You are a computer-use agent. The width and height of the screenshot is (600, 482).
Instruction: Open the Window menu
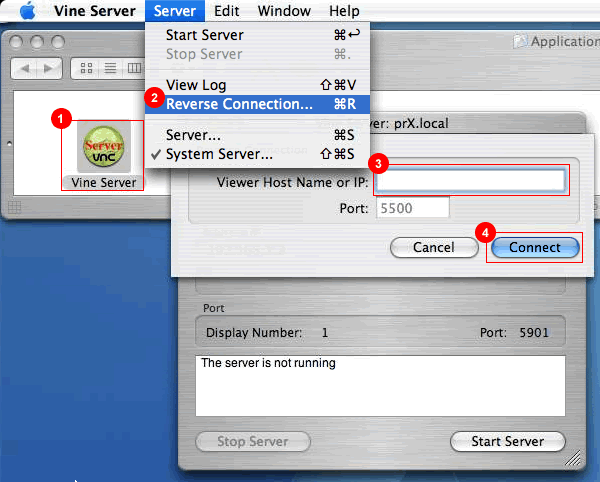tap(284, 11)
